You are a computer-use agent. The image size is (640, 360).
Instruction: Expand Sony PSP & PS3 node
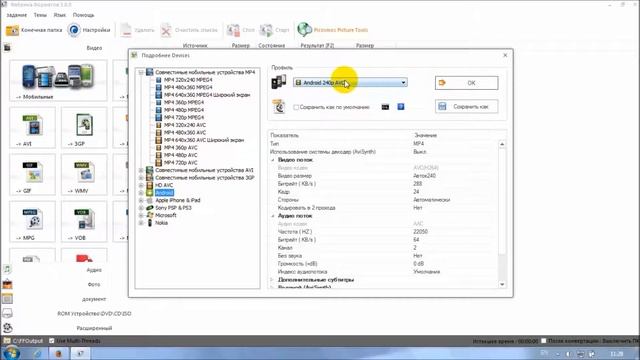click(x=141, y=208)
